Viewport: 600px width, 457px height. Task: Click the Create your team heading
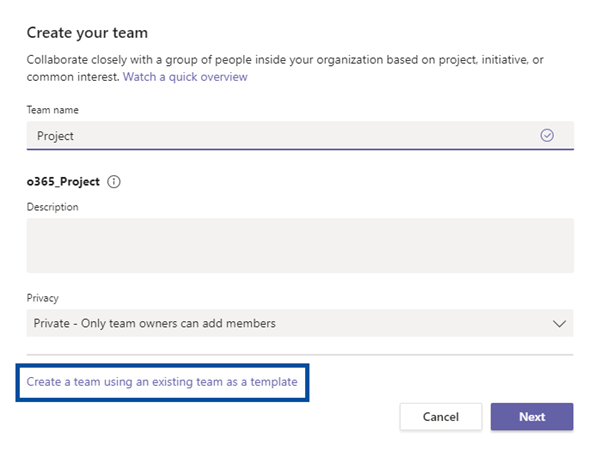click(x=87, y=33)
